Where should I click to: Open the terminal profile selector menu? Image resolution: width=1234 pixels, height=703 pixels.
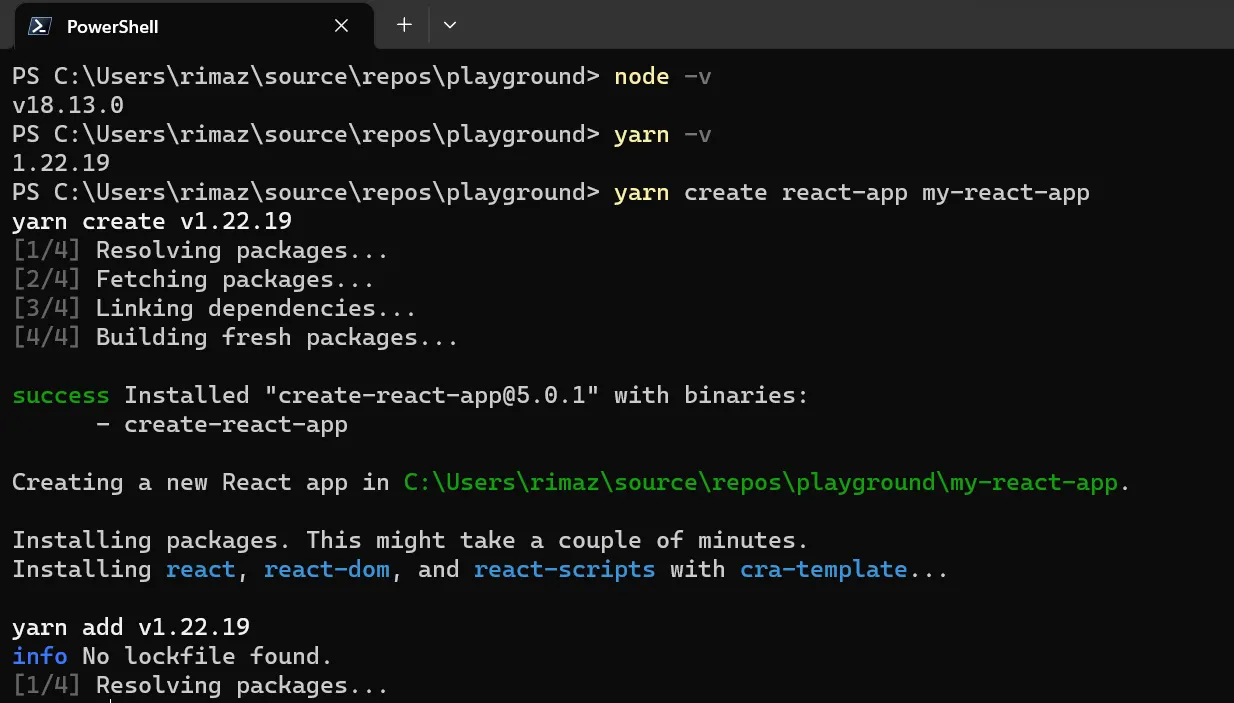[449, 25]
